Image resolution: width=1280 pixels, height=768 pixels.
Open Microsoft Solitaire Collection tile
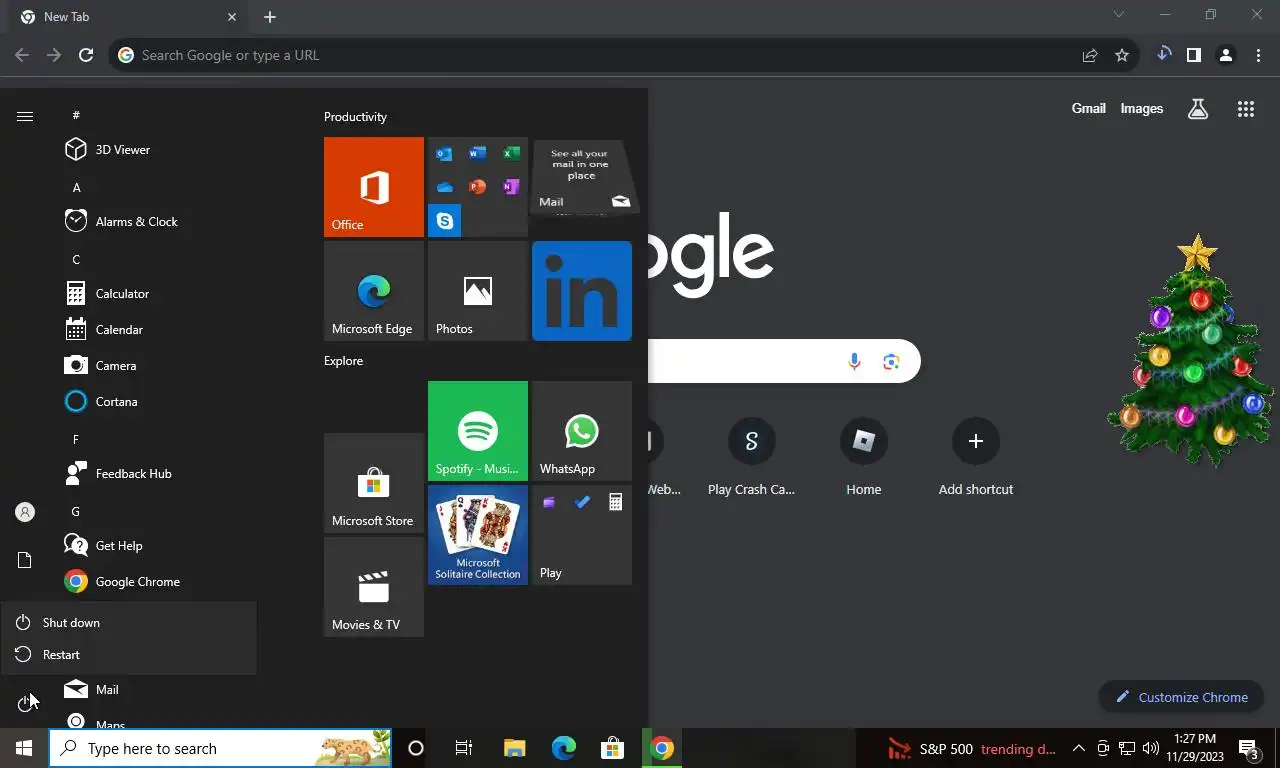[x=478, y=535]
